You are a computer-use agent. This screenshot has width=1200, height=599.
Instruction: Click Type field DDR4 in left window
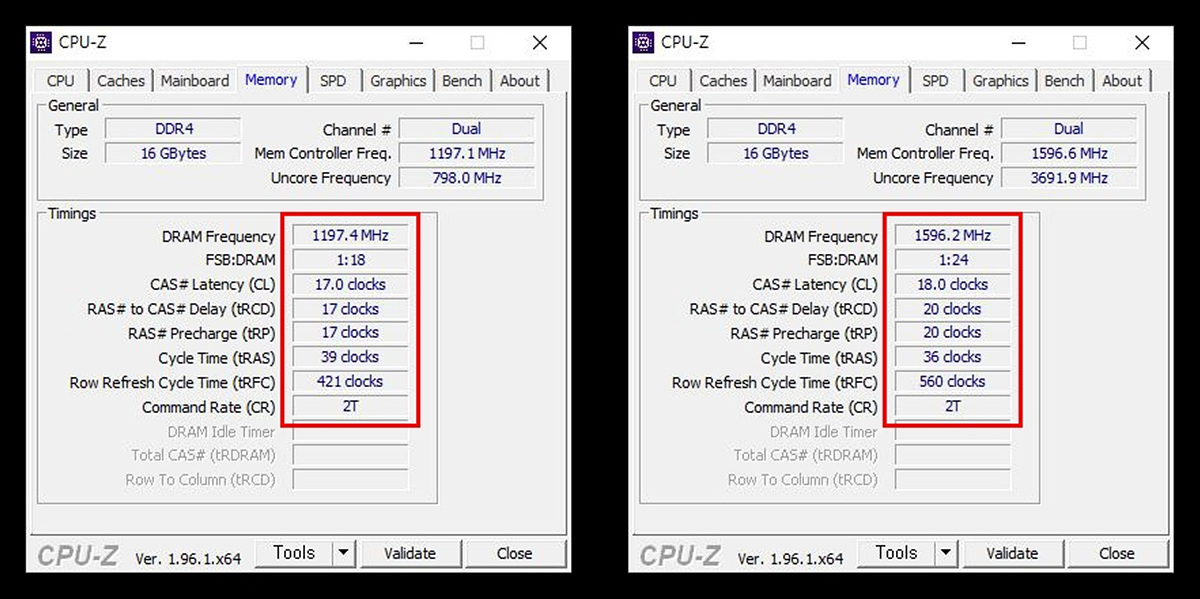(x=173, y=129)
